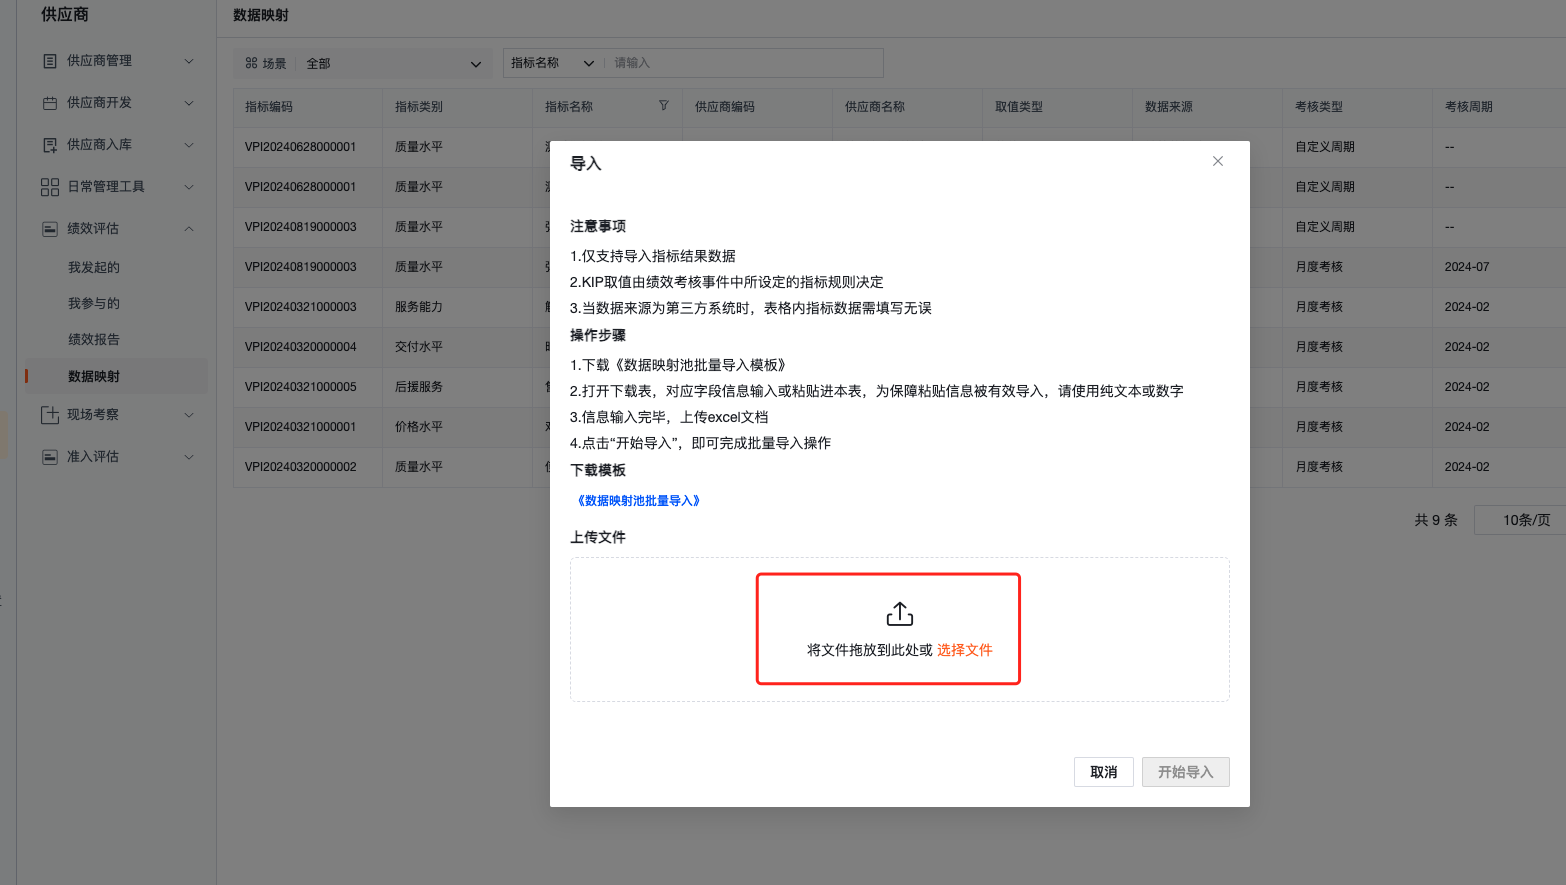Collapse the 绩效评估 menu chevron
This screenshot has width=1566, height=885.
point(189,229)
